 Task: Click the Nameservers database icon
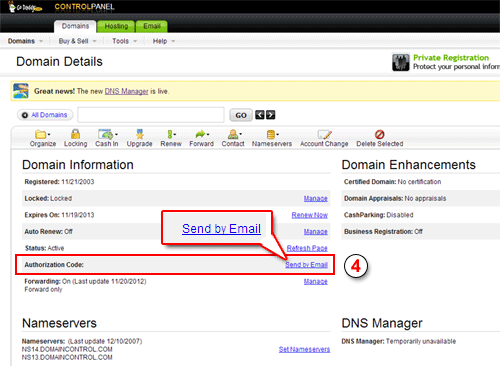point(271,135)
